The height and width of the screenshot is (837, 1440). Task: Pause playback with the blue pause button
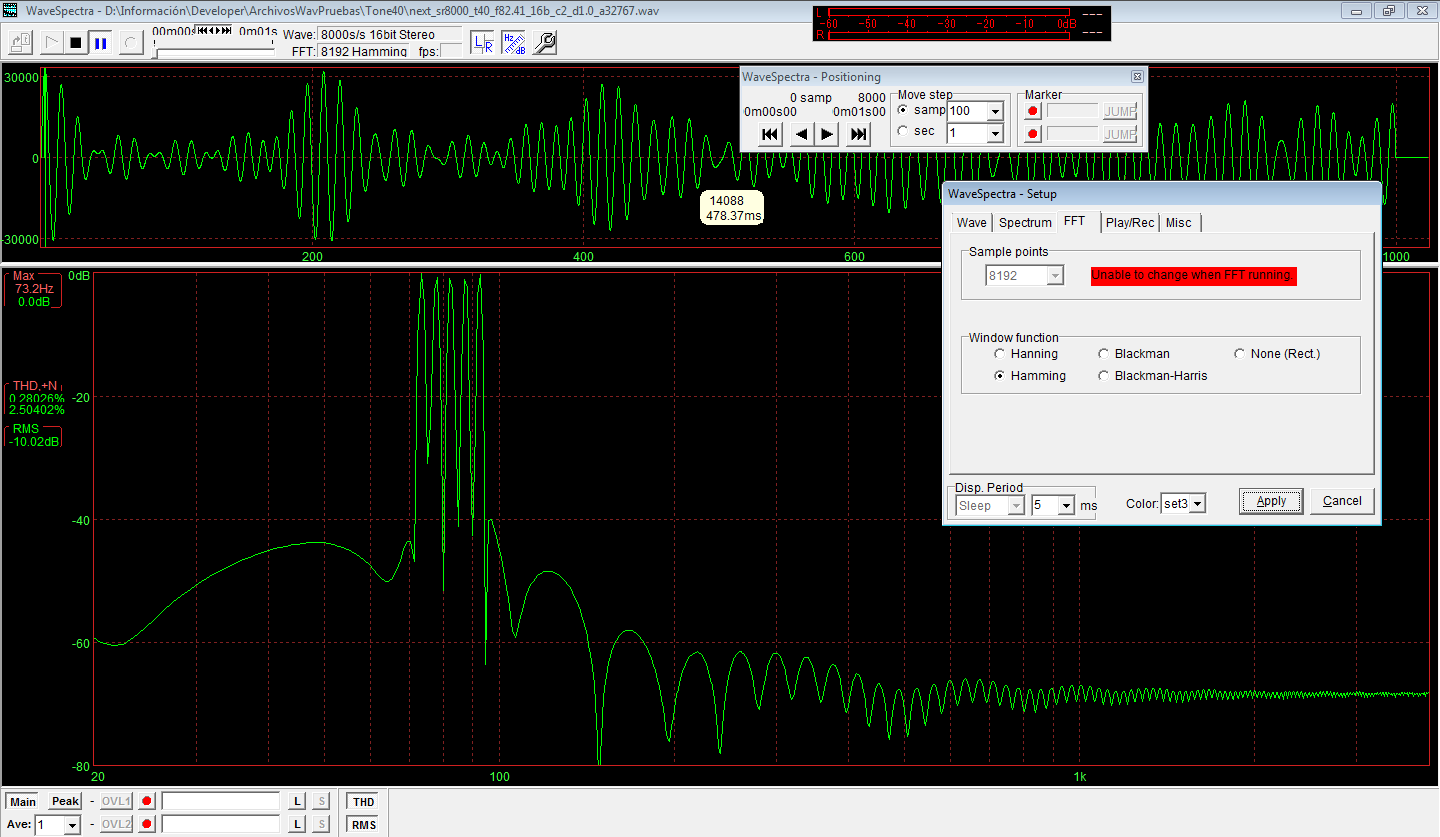(101, 43)
